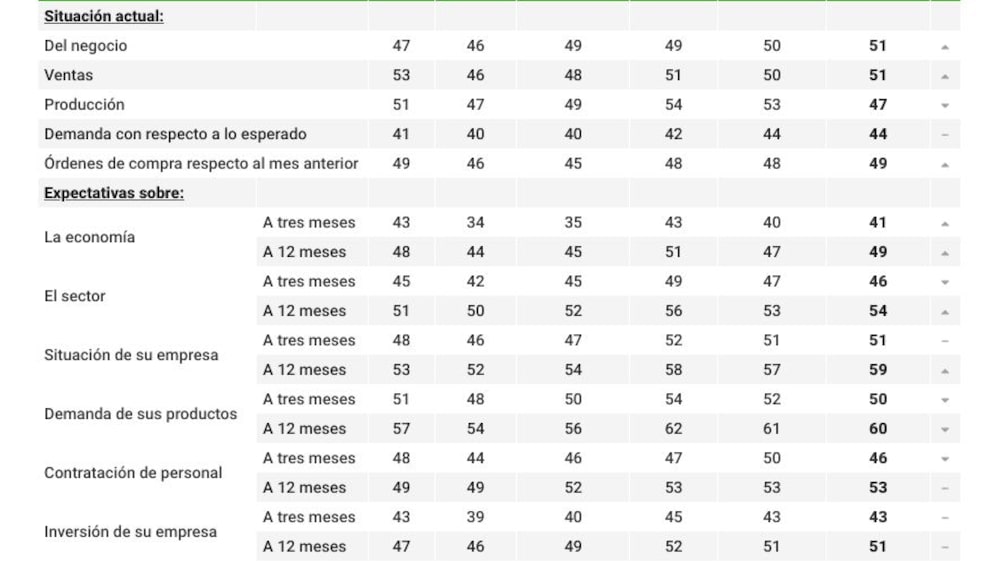Click value 62 in Demanda de sus productos row
Viewport: 1000px width, 562px height.
pyautogui.click(x=673, y=429)
